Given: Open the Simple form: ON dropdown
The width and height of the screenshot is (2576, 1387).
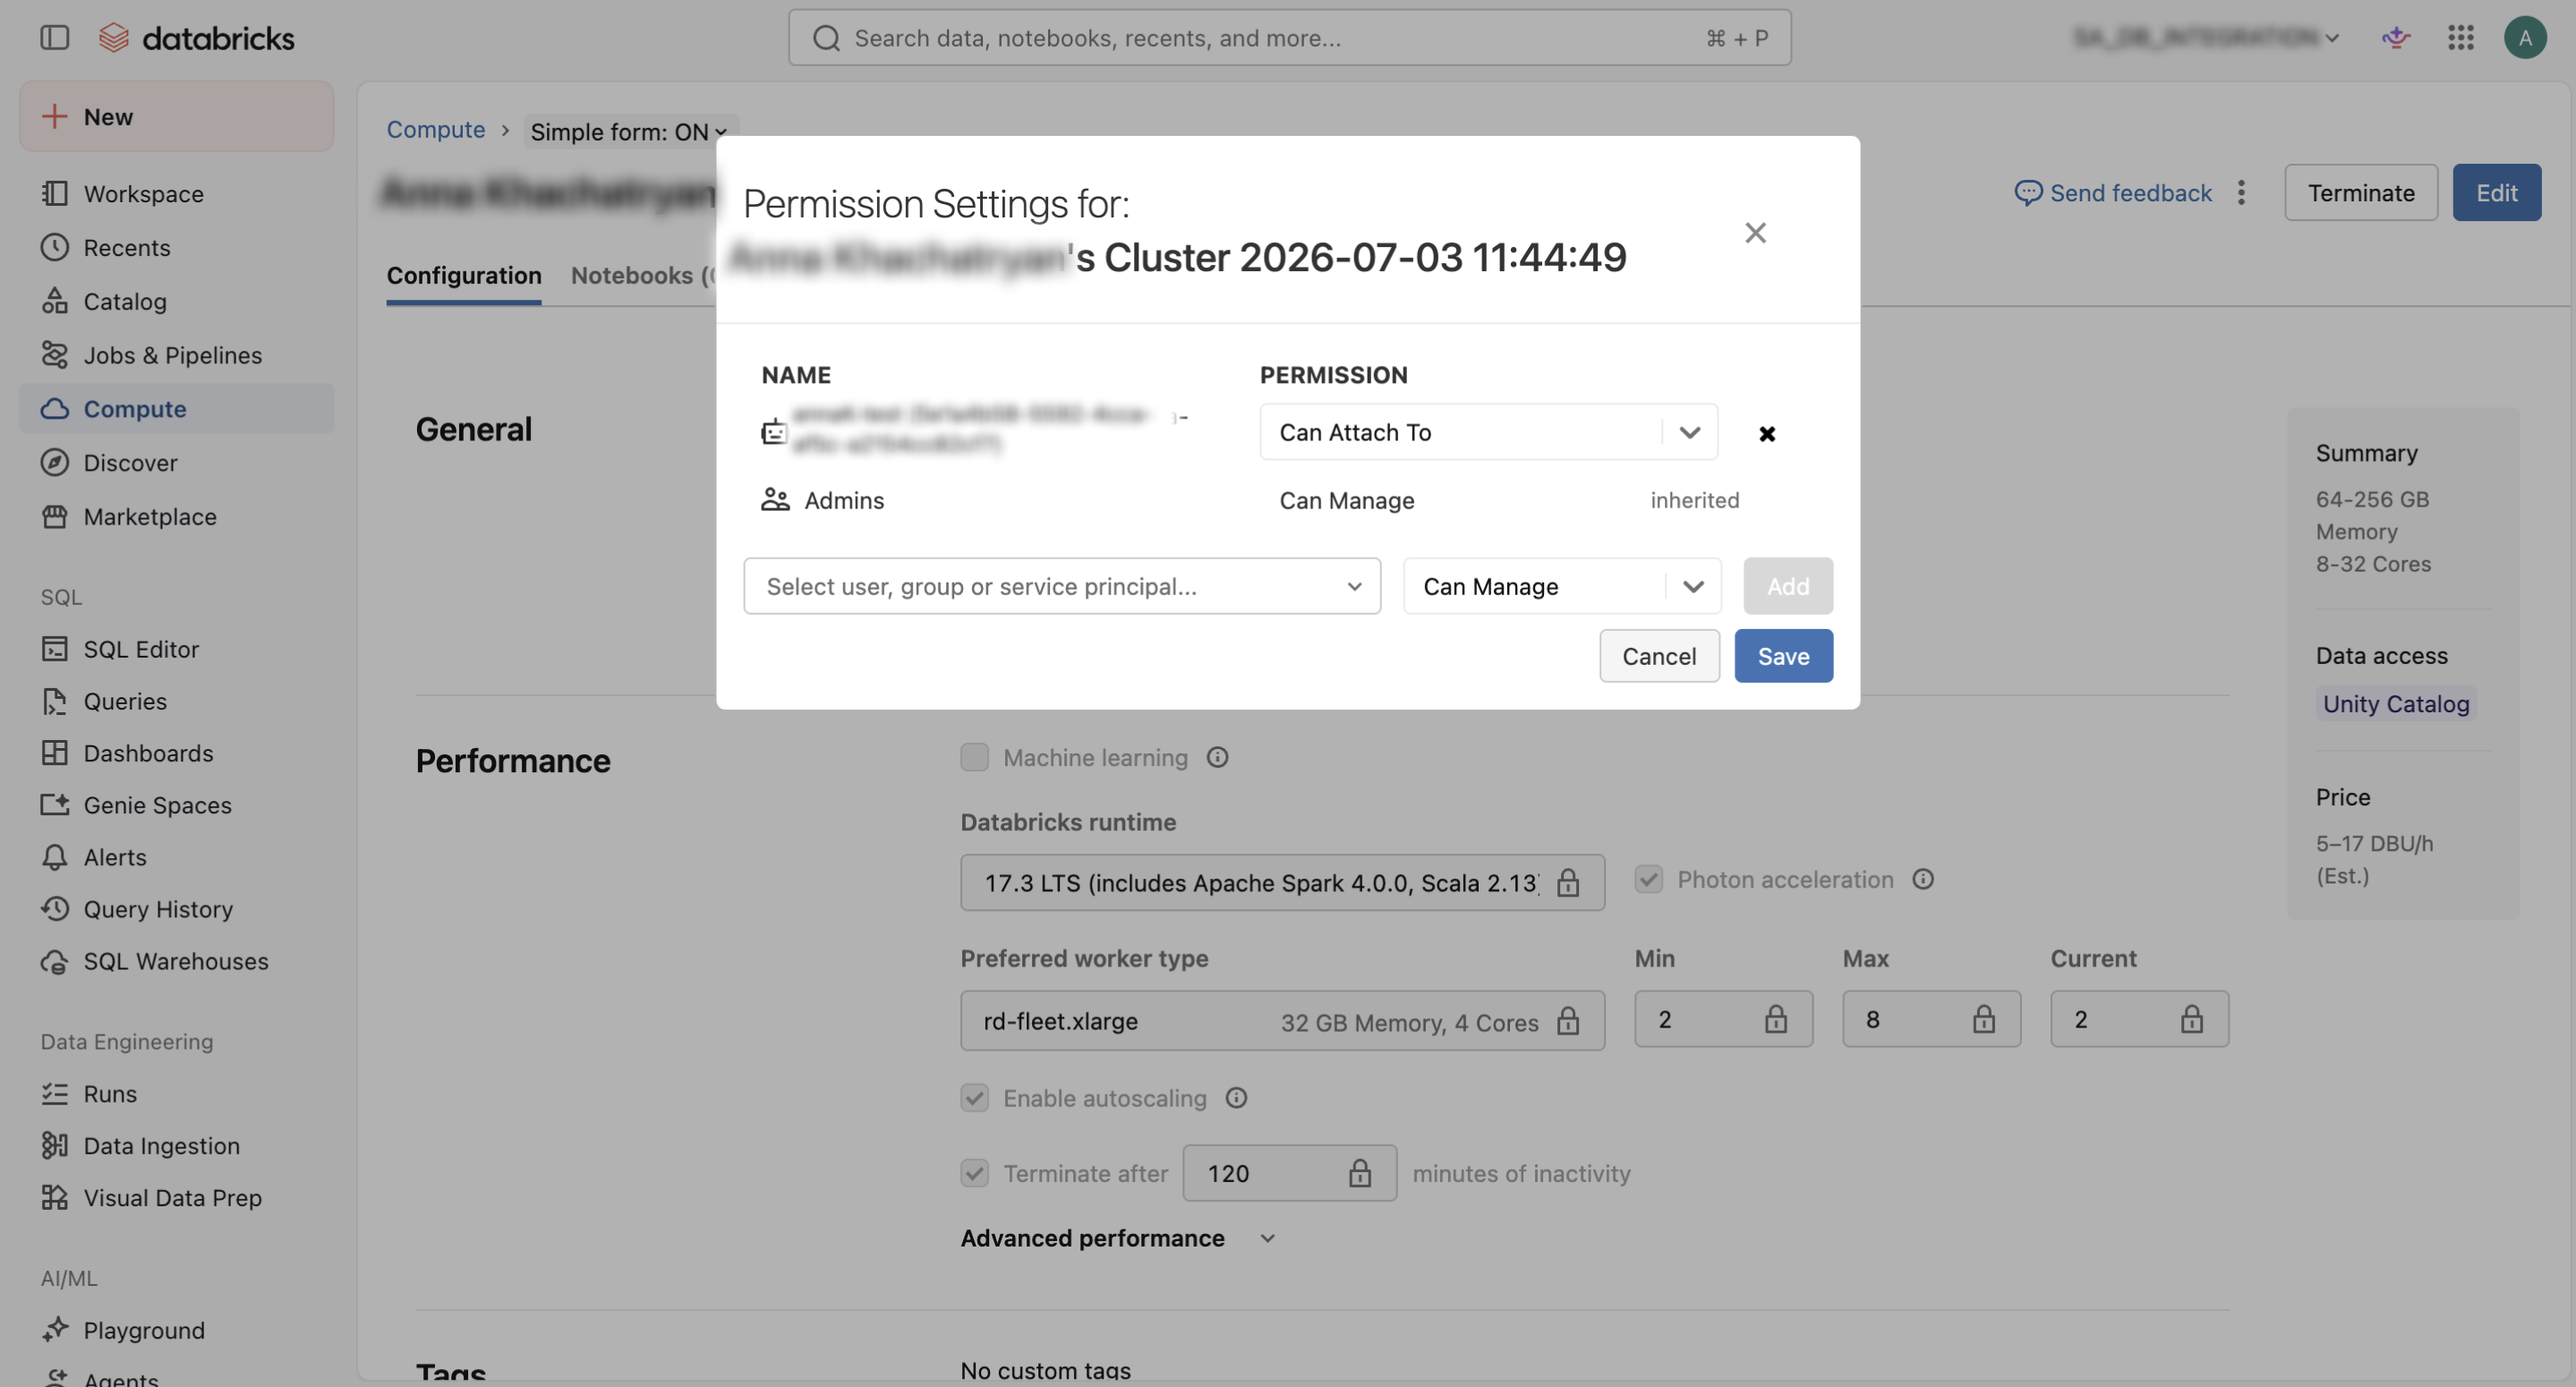Looking at the screenshot, I should [x=629, y=131].
